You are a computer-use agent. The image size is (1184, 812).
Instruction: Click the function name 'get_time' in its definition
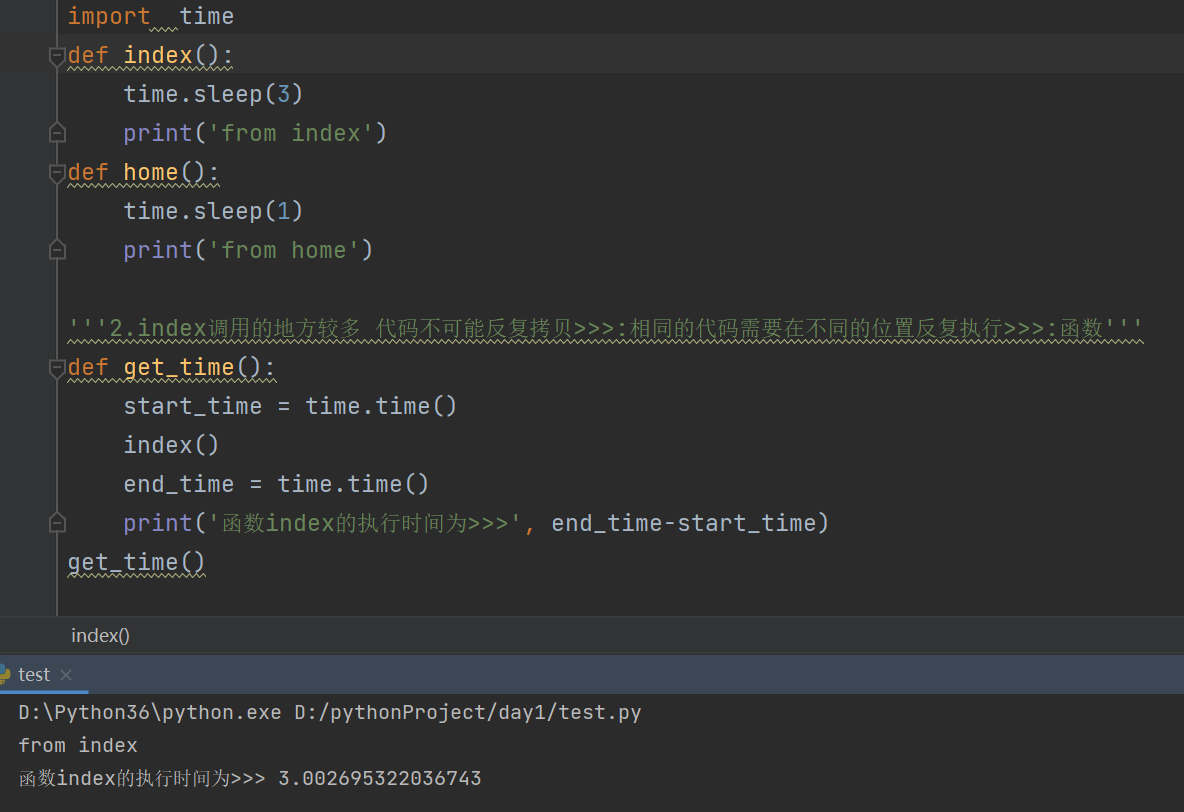click(x=179, y=367)
